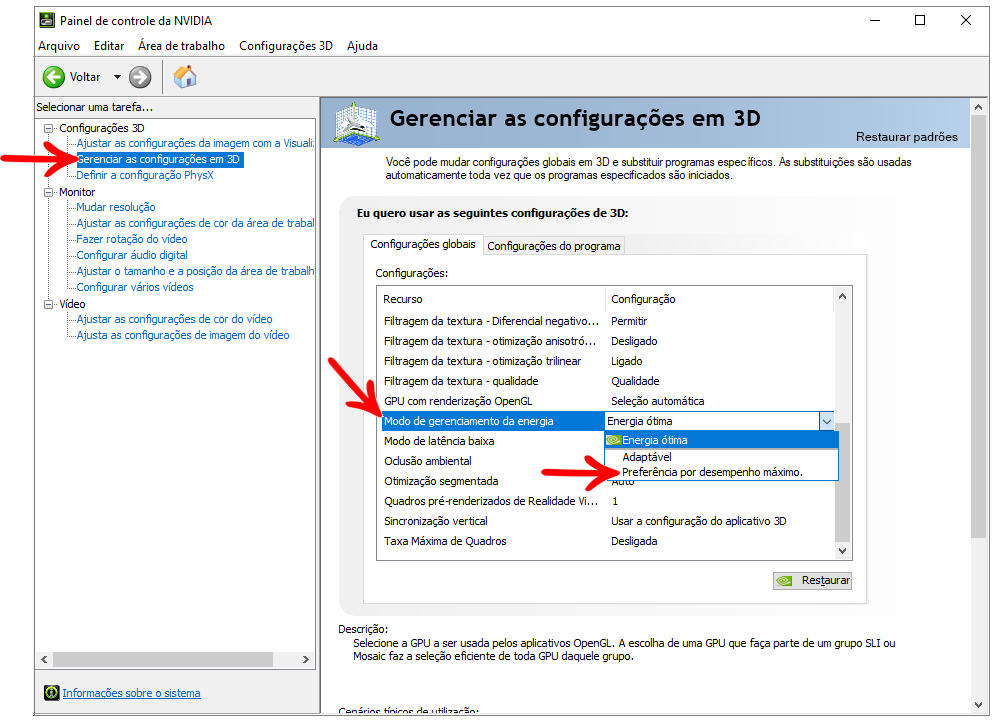
Task: Click task tree horizontal scroll right arrow
Action: click(306, 659)
